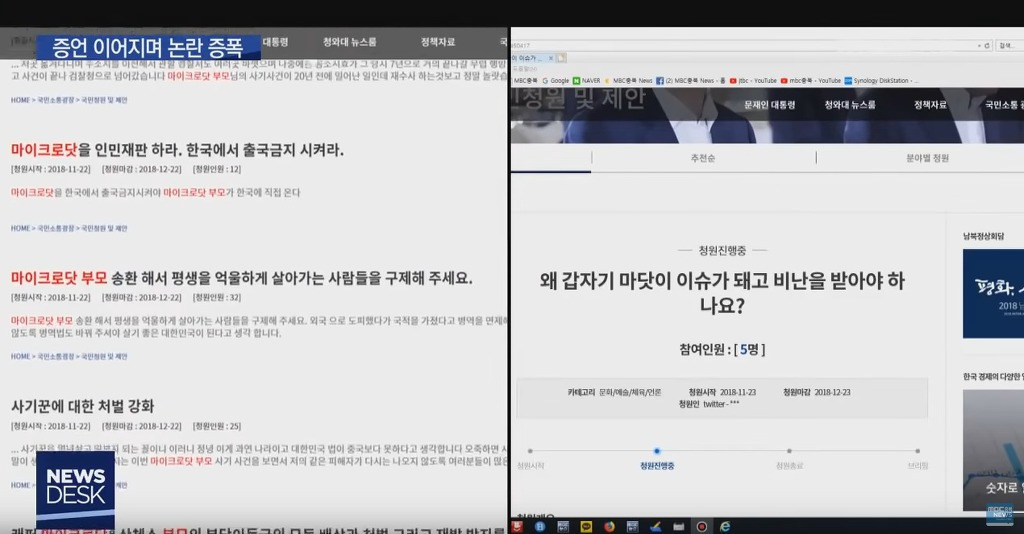Screen dimensions: 1024x534
Task: Open a new tab beside the 이슈가 tab
Action: (x=561, y=58)
